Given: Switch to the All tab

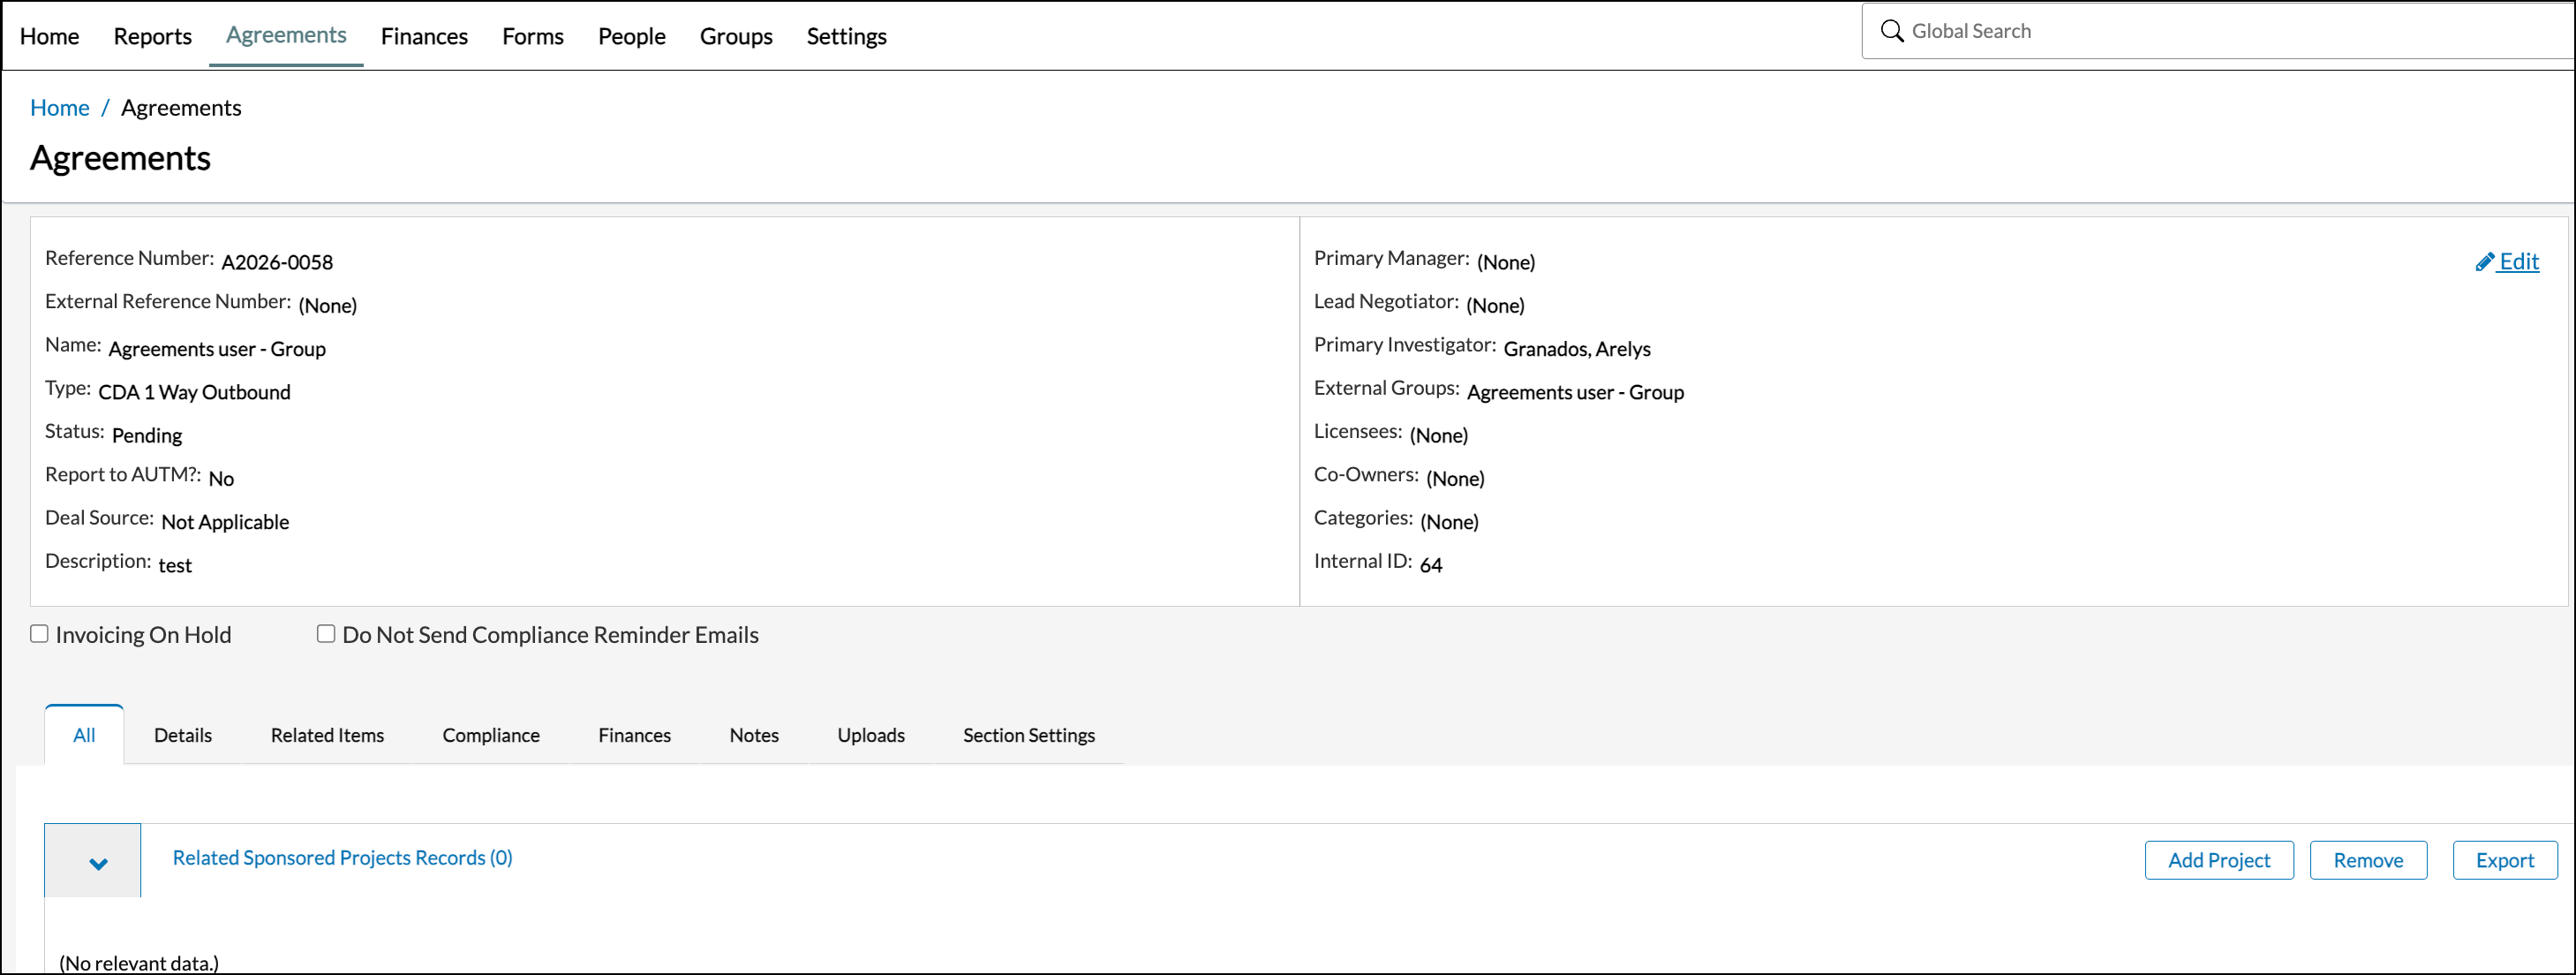Looking at the screenshot, I should click(84, 735).
